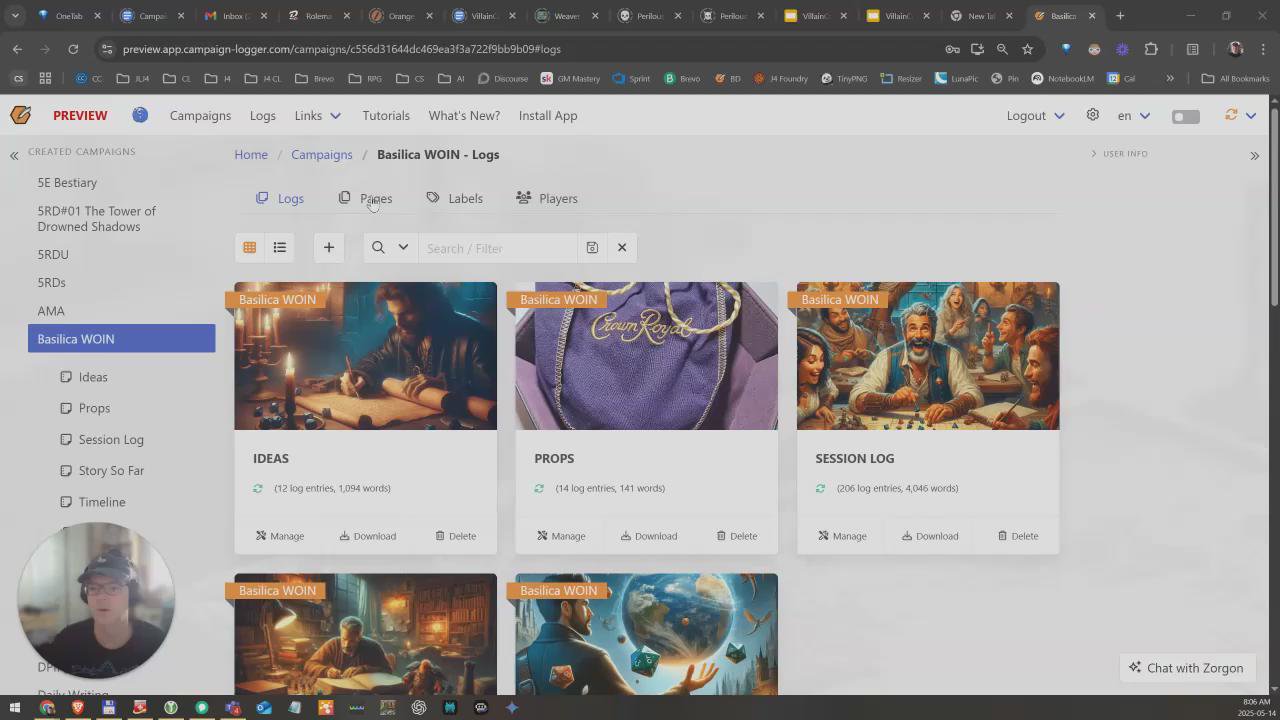Click the Campaigns breadcrumb link
Screen dimensions: 1280x720
[322, 155]
